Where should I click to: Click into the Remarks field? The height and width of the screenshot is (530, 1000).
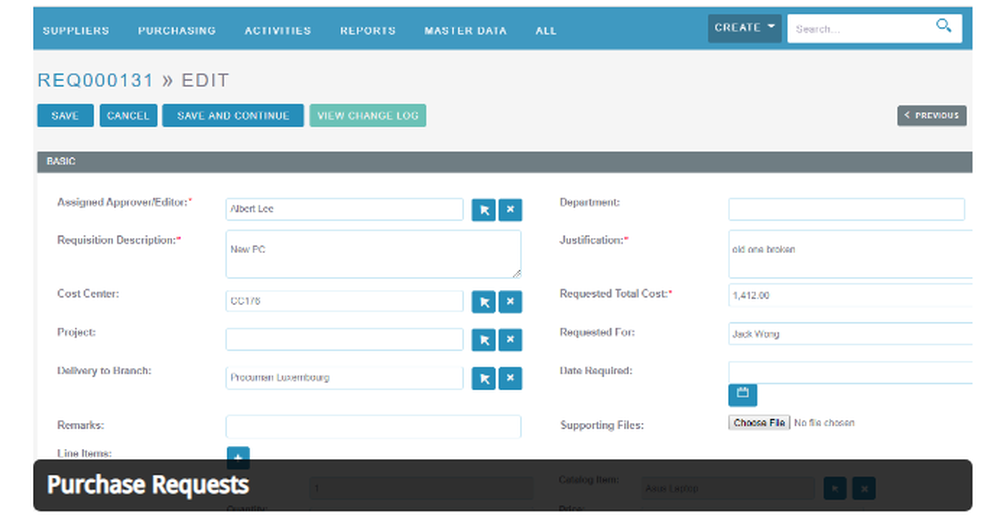point(373,427)
